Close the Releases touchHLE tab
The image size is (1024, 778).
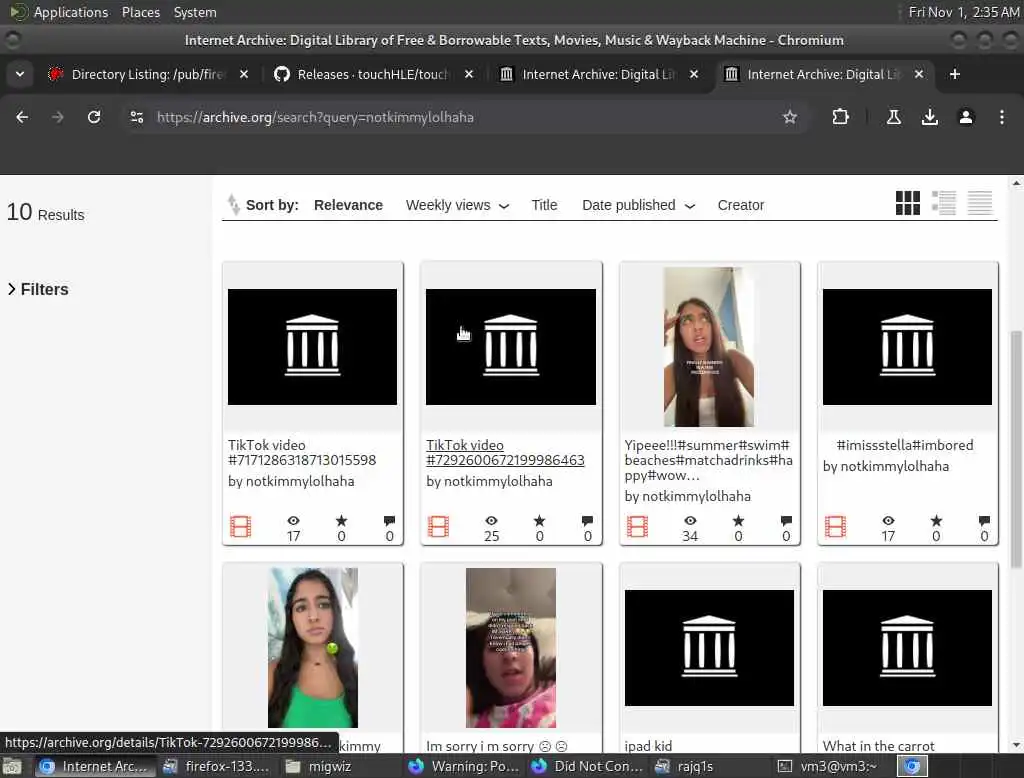pyautogui.click(x=468, y=74)
